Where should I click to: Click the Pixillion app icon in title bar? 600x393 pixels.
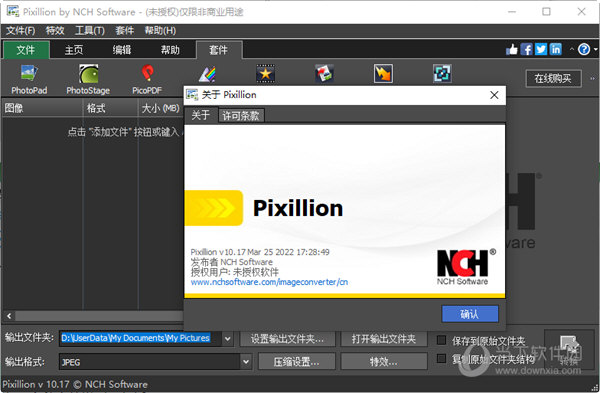click(12, 11)
